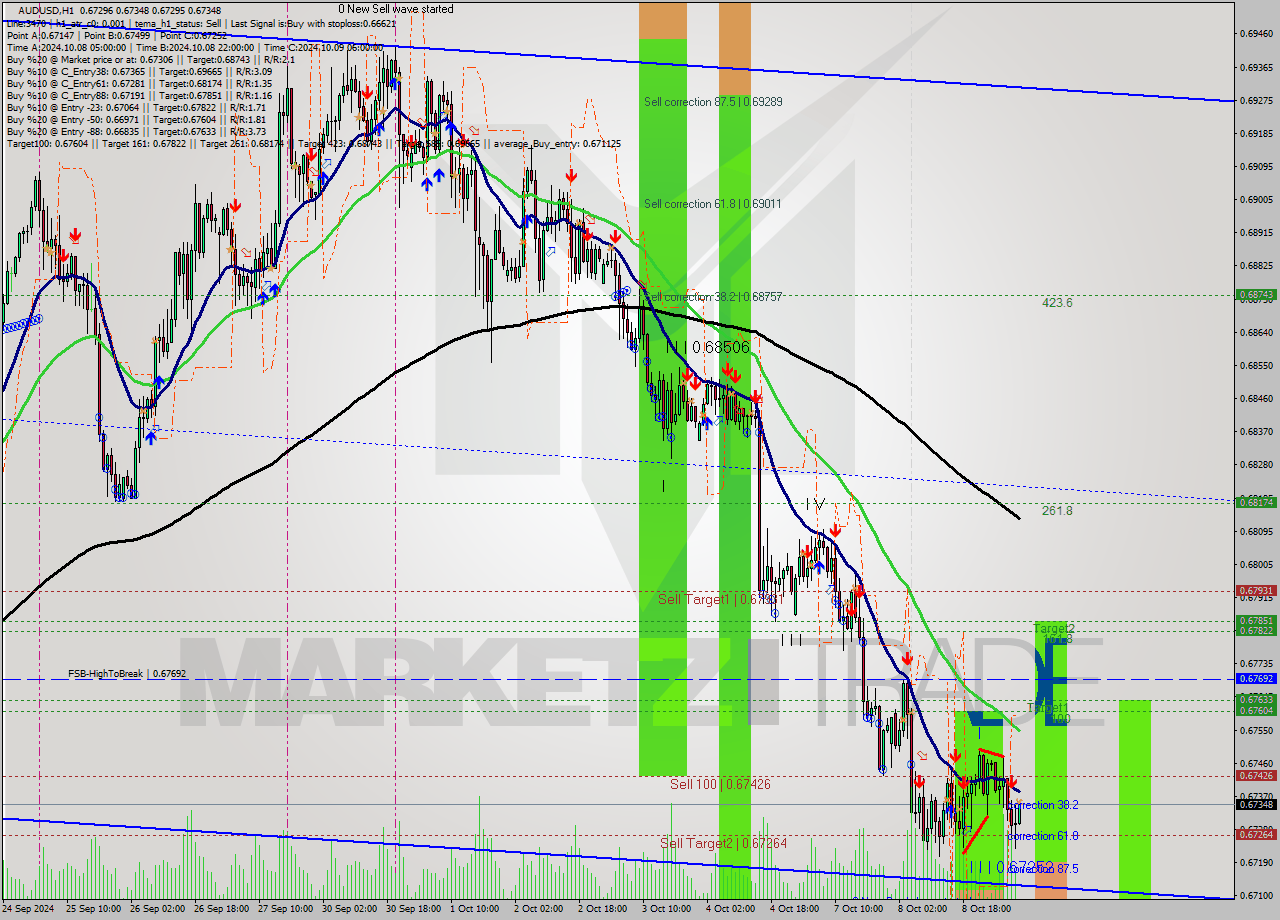The width and height of the screenshot is (1280, 920).
Task: Click the green 0.68174 price tag on axis
Action: (x=1257, y=502)
